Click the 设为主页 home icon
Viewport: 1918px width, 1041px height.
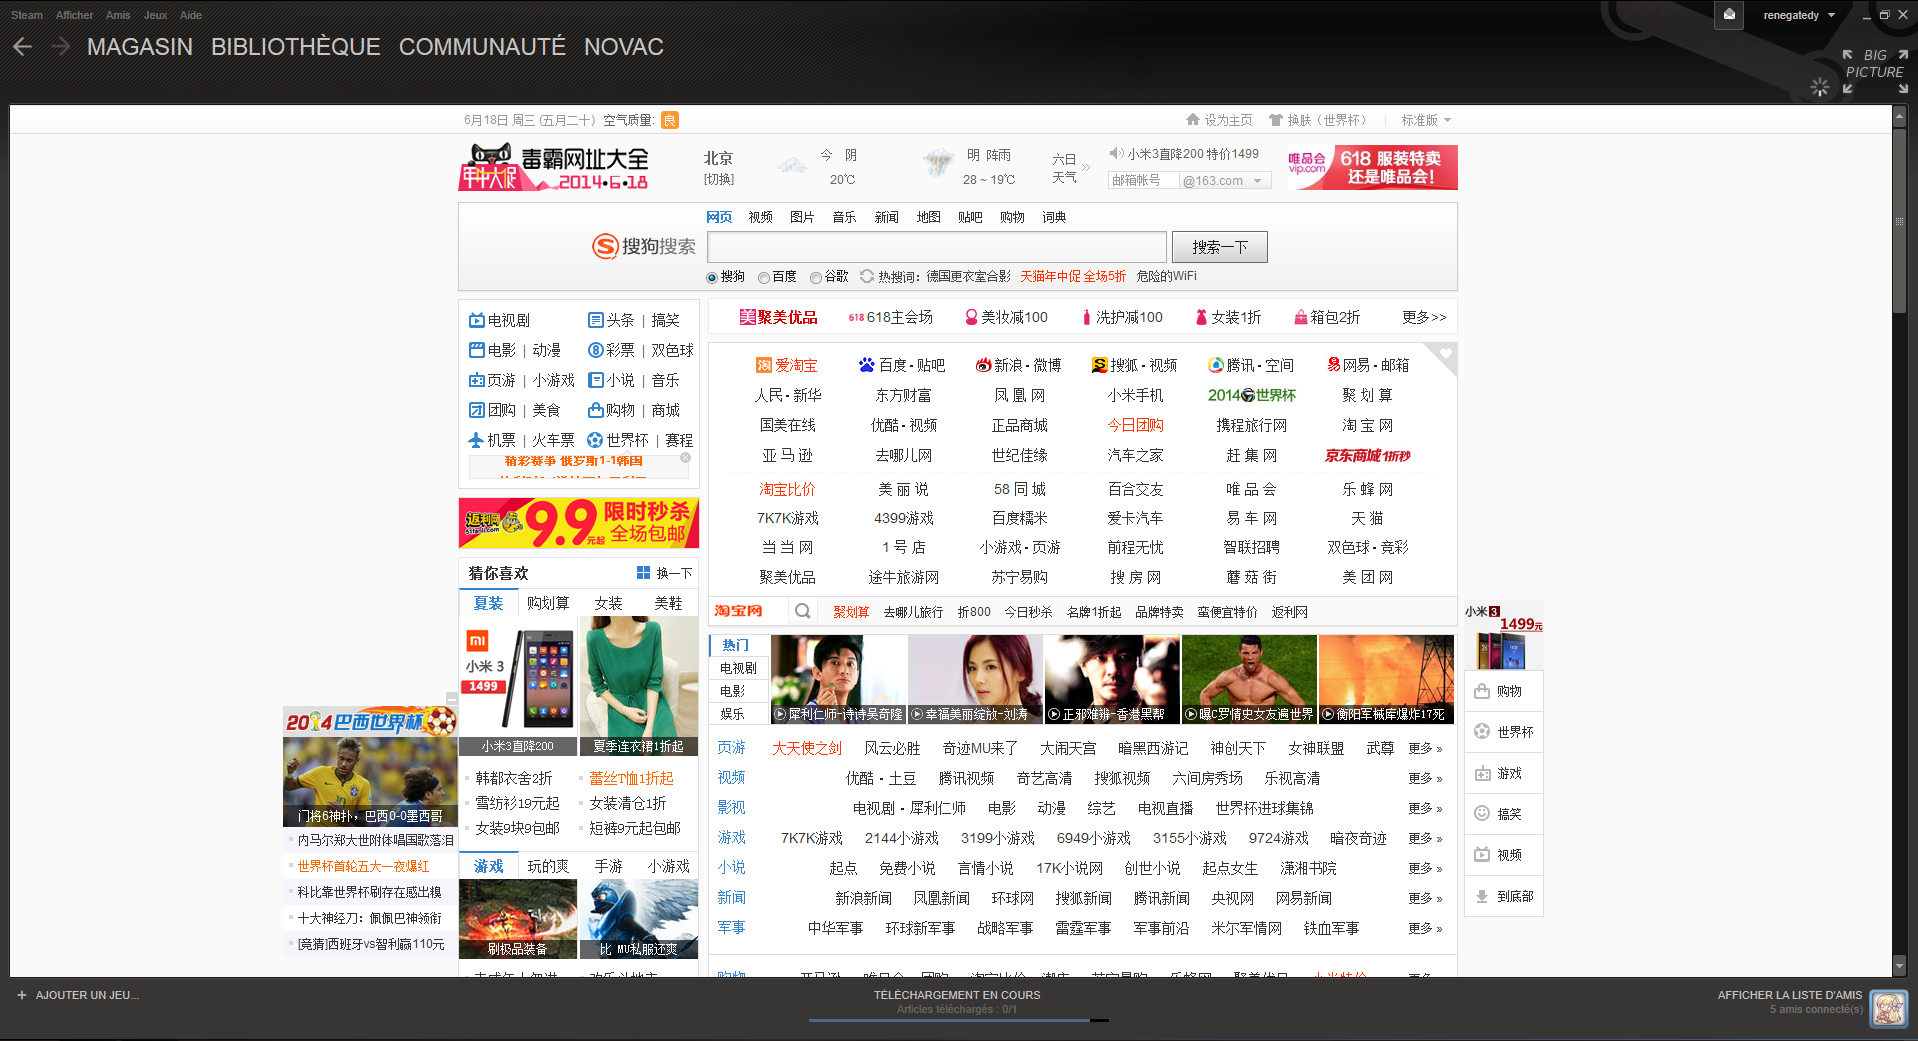click(1192, 119)
